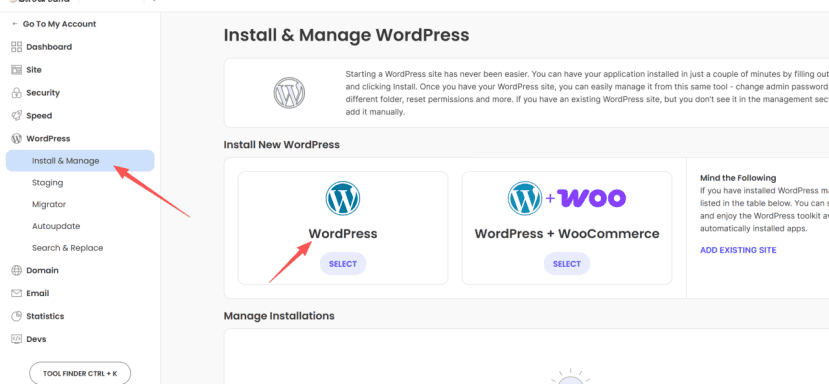The width and height of the screenshot is (829, 385).
Task: Open the Dashboard menu item
Action: coord(49,47)
